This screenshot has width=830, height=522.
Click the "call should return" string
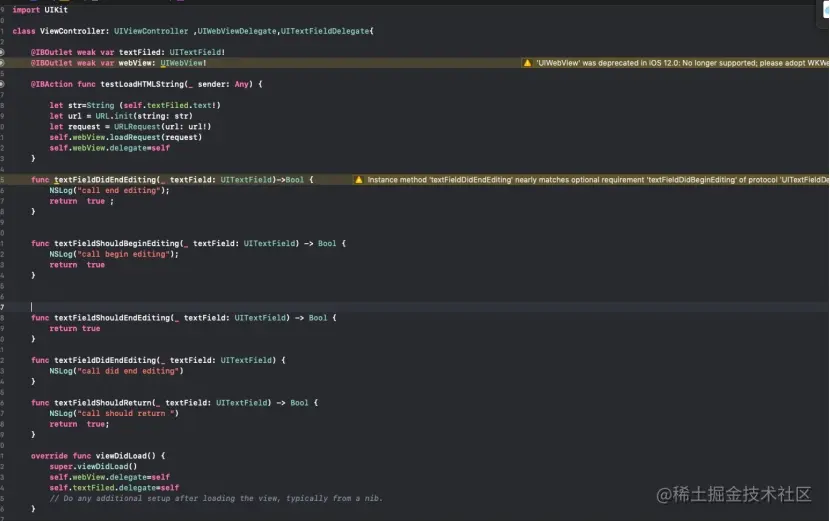tap(125, 413)
